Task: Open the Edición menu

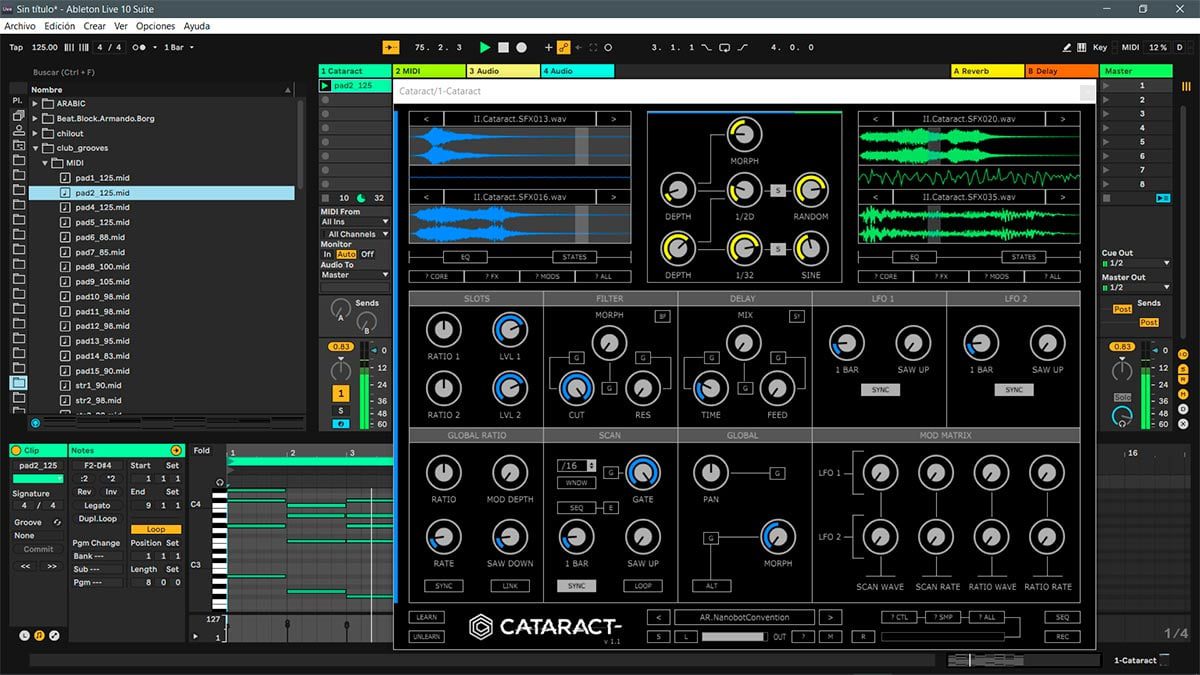Action: pos(59,26)
